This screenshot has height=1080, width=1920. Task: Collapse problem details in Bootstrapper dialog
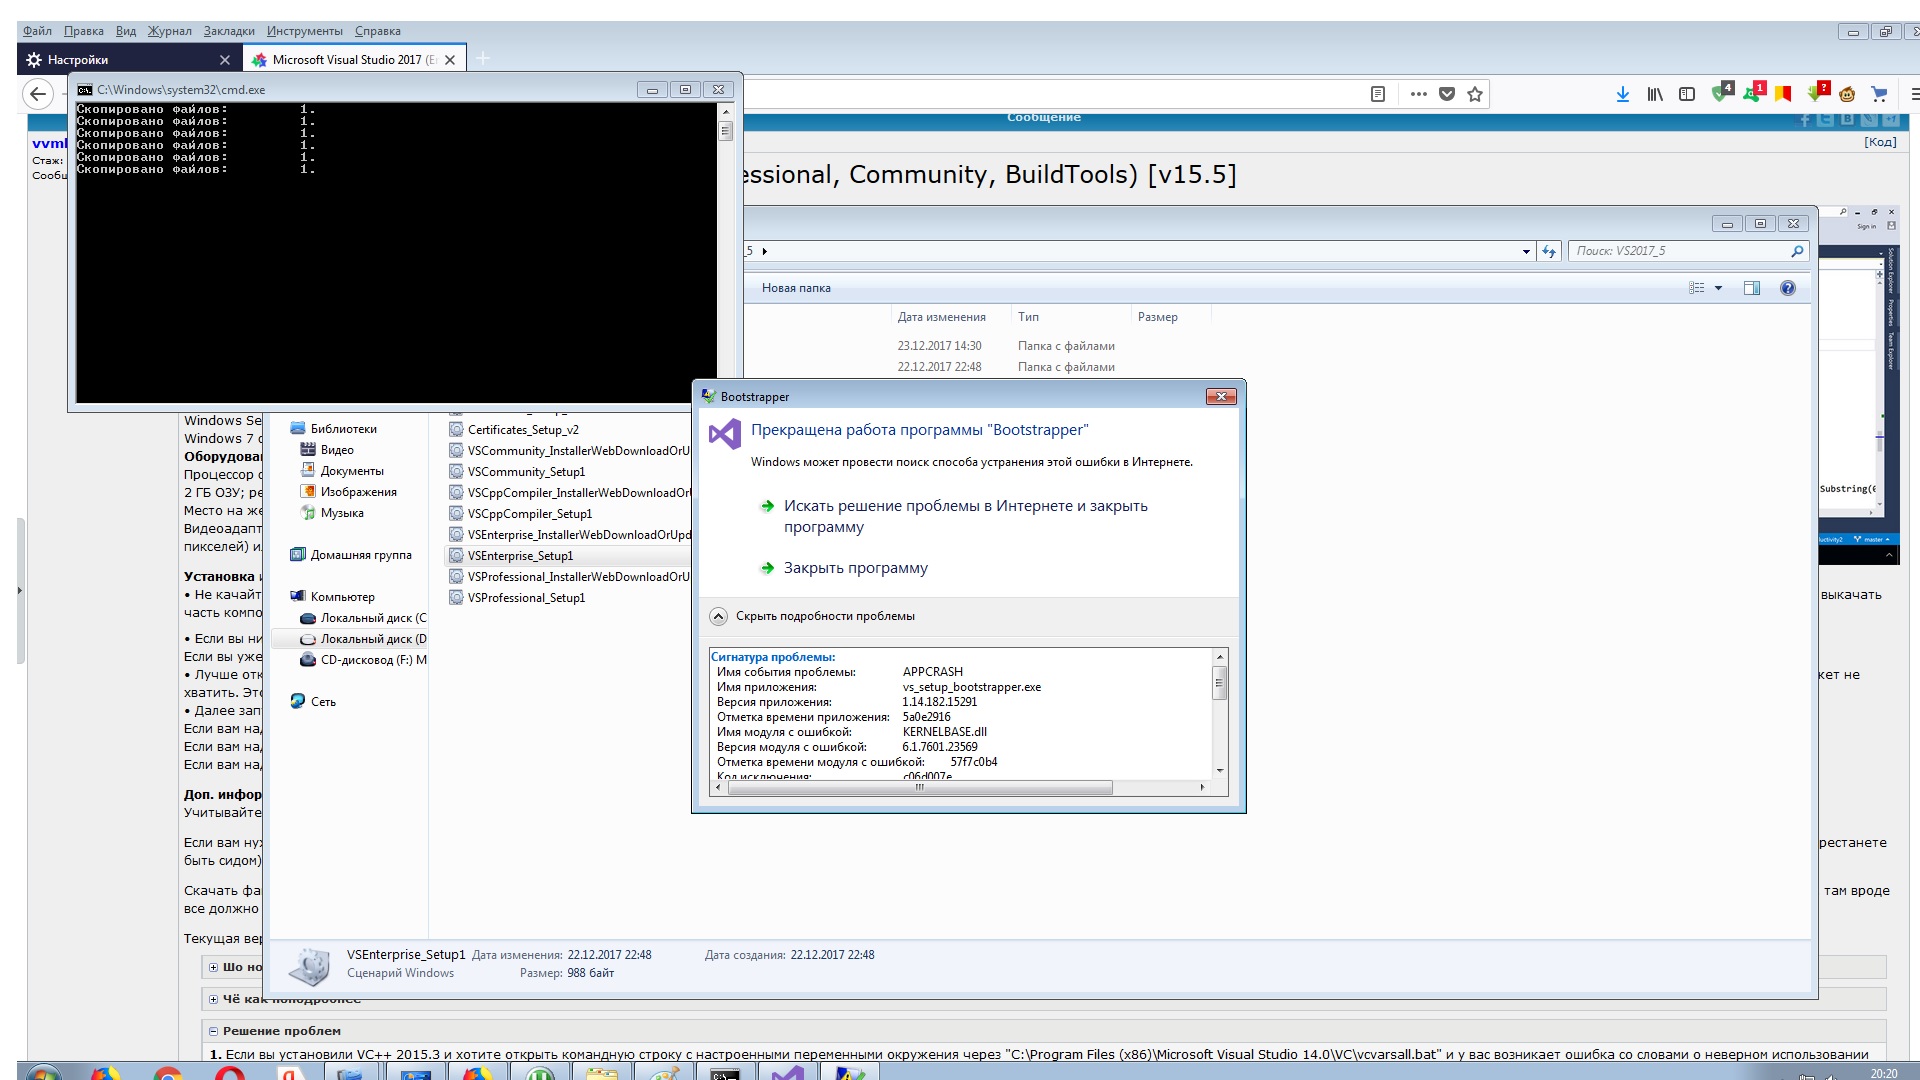pyautogui.click(x=718, y=616)
